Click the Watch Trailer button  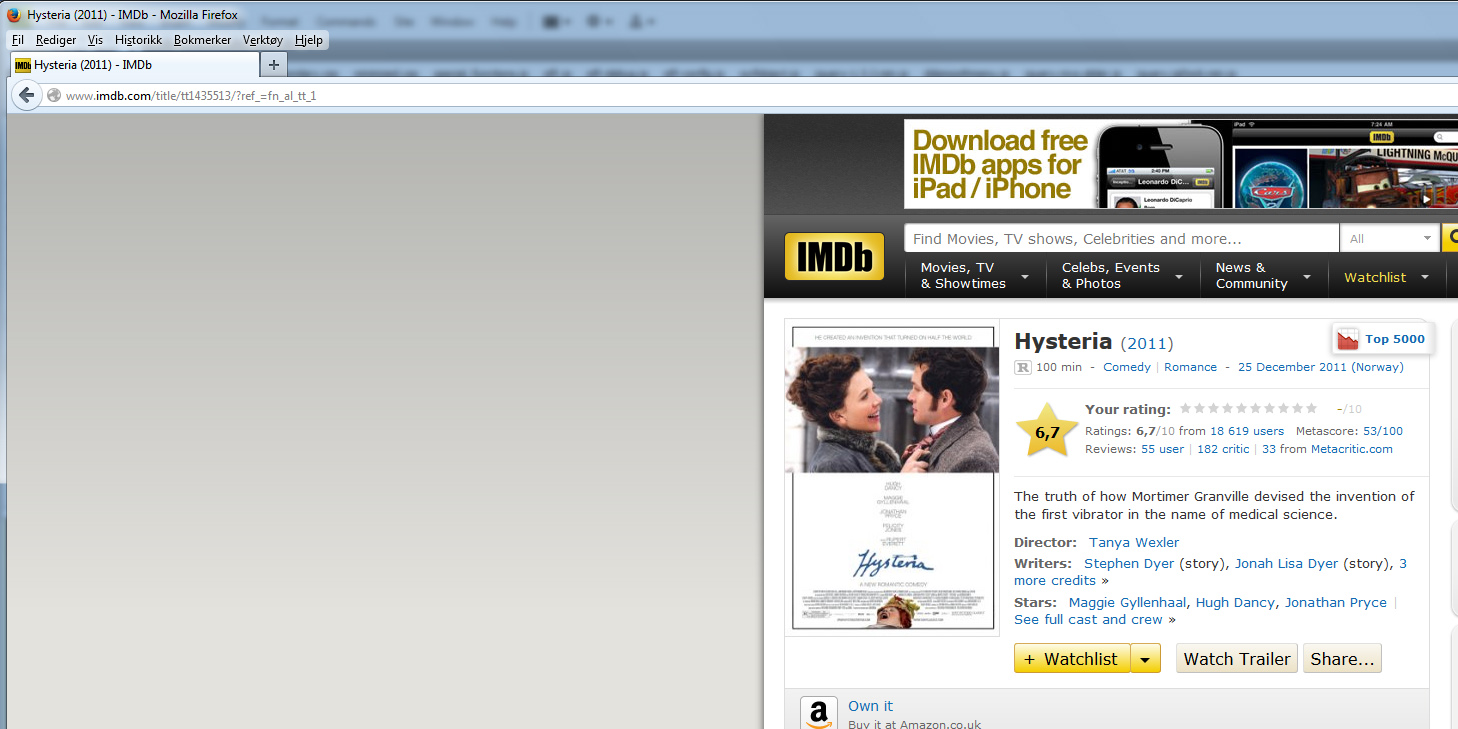(1237, 659)
